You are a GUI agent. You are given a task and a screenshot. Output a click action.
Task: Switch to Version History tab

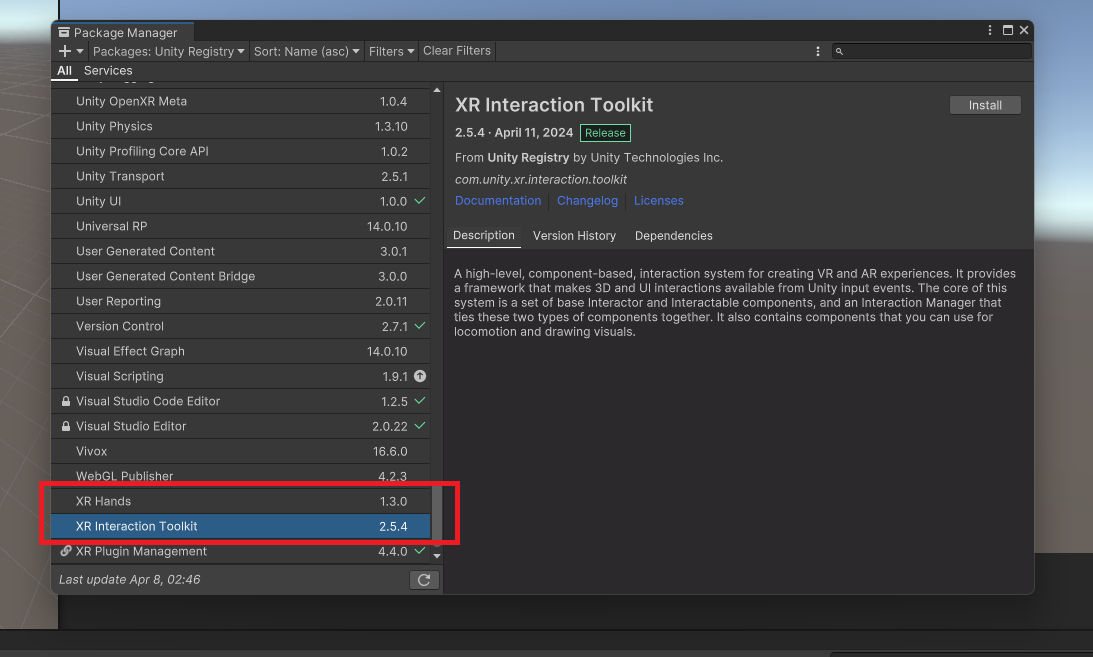click(x=574, y=235)
